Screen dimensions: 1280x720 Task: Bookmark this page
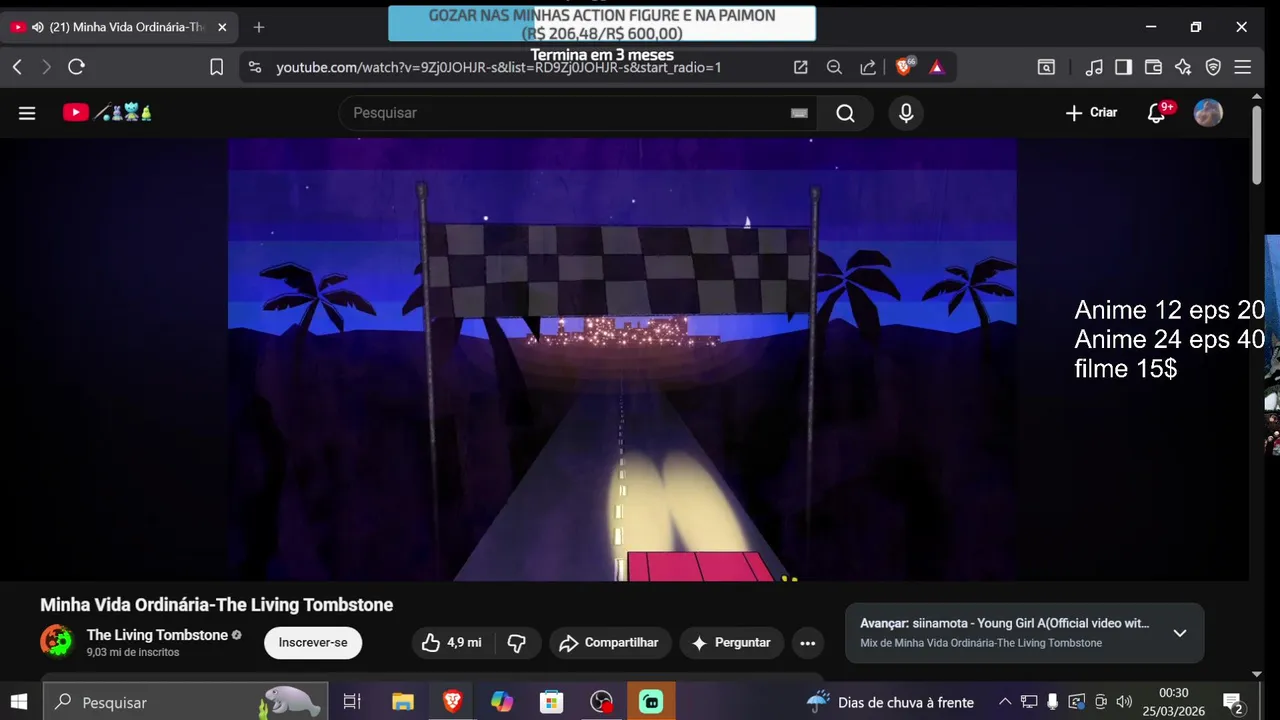[x=216, y=67]
